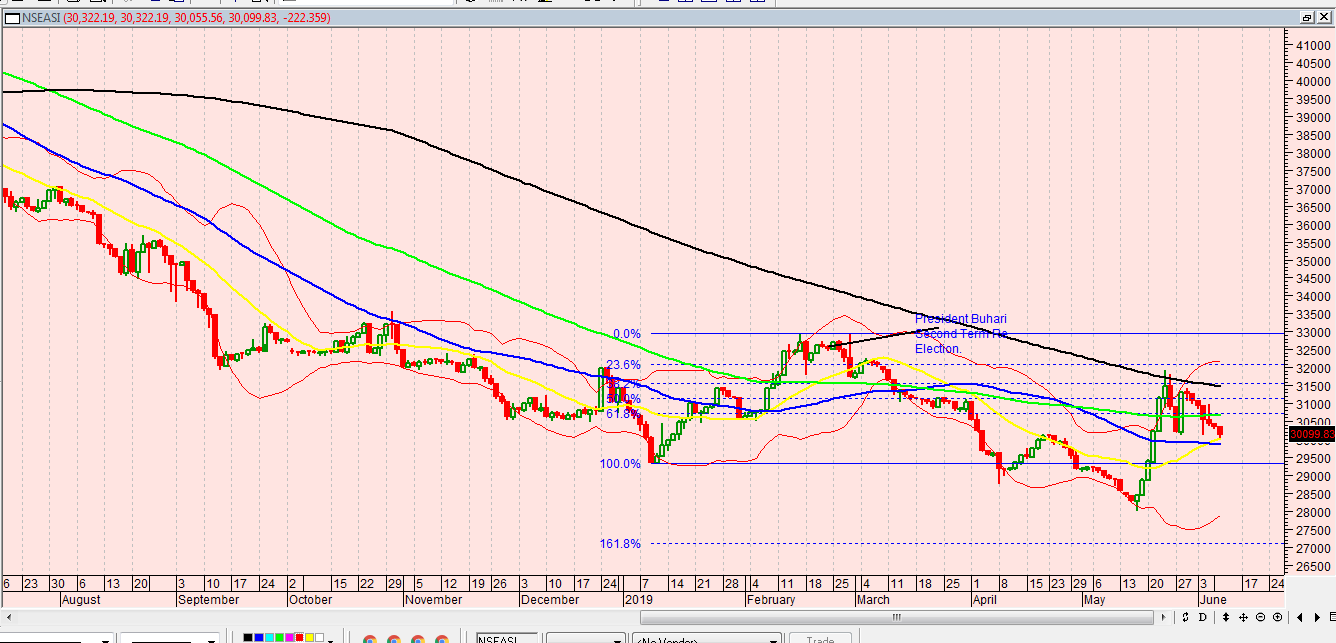Close the NSEASI chart window

[x=1324, y=17]
